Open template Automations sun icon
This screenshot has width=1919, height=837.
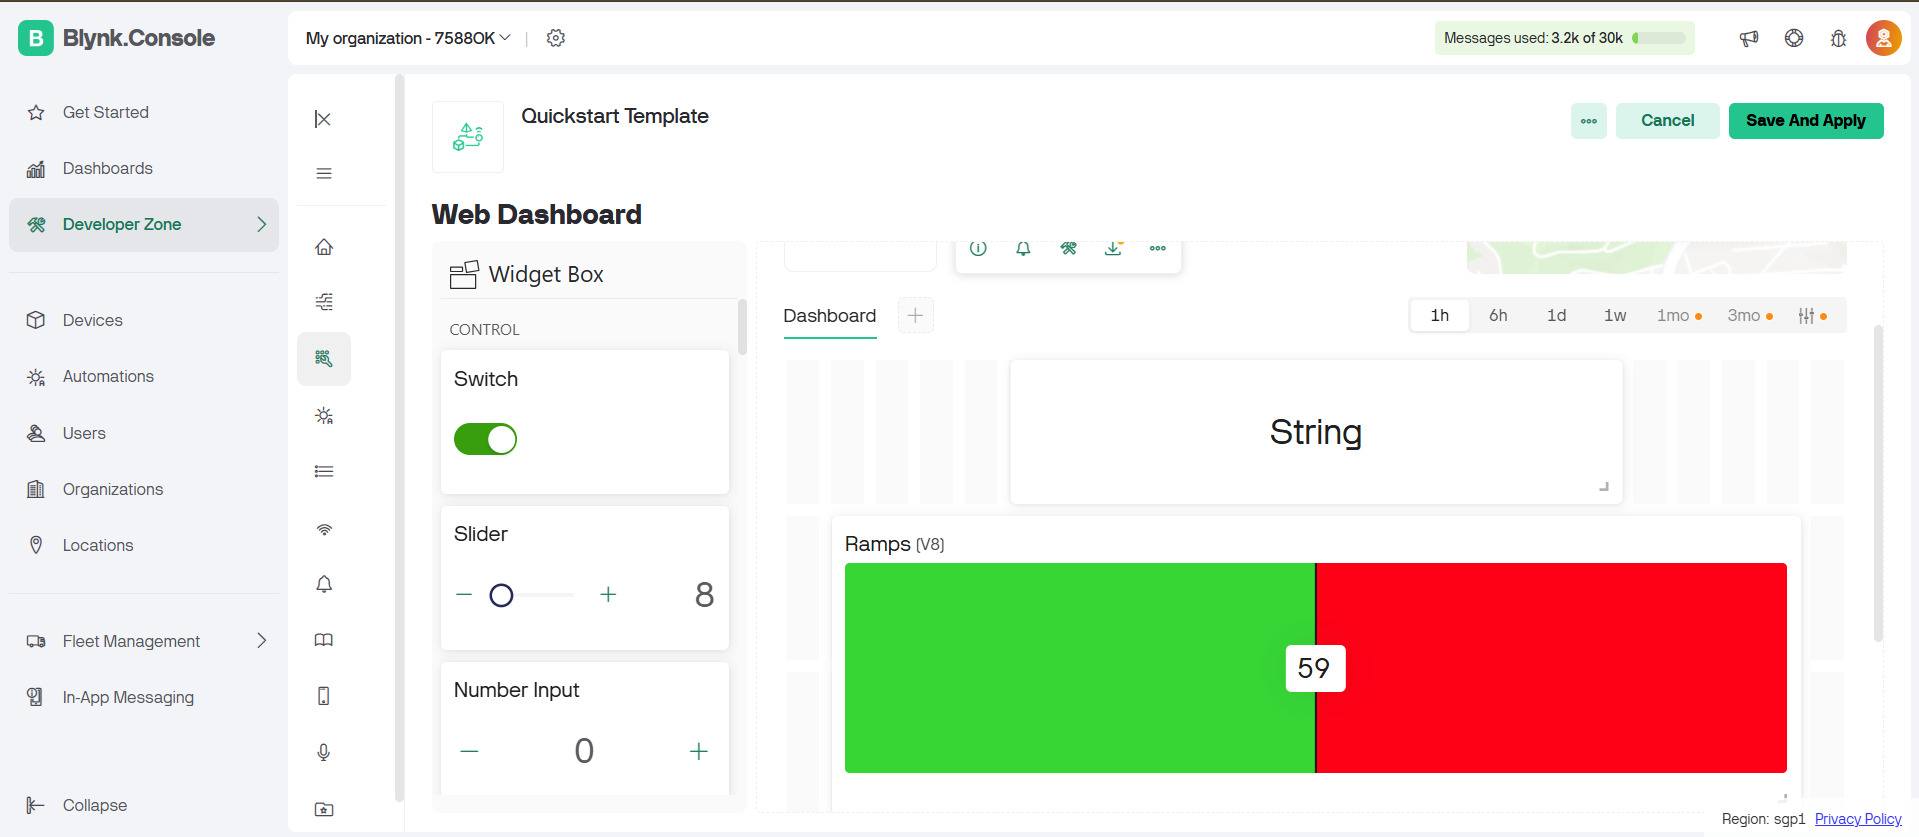tap(324, 415)
